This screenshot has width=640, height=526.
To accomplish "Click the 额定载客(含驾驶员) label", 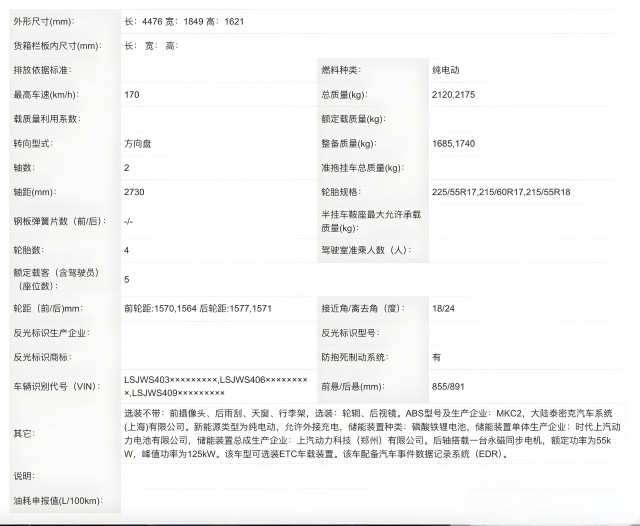I will [56, 279].
